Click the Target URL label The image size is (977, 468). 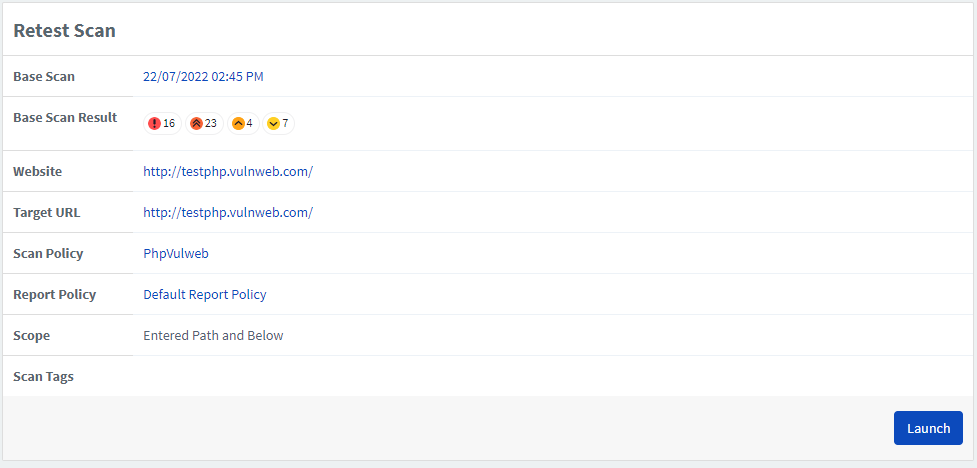[47, 213]
